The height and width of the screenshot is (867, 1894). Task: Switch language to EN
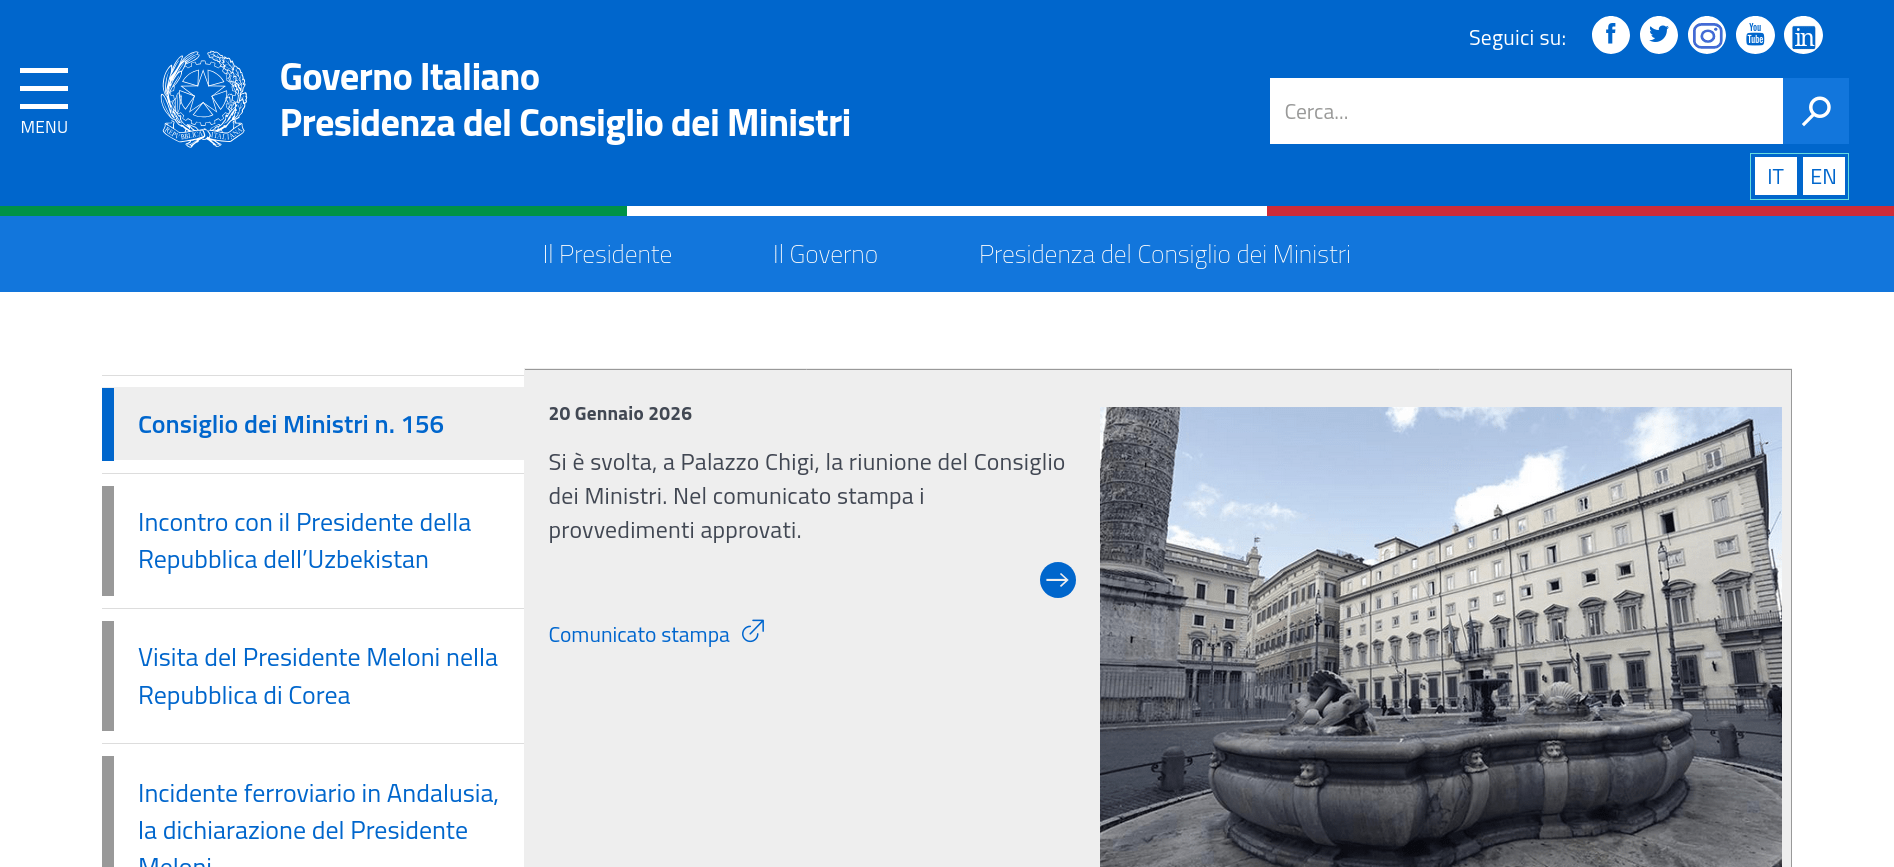tap(1823, 177)
